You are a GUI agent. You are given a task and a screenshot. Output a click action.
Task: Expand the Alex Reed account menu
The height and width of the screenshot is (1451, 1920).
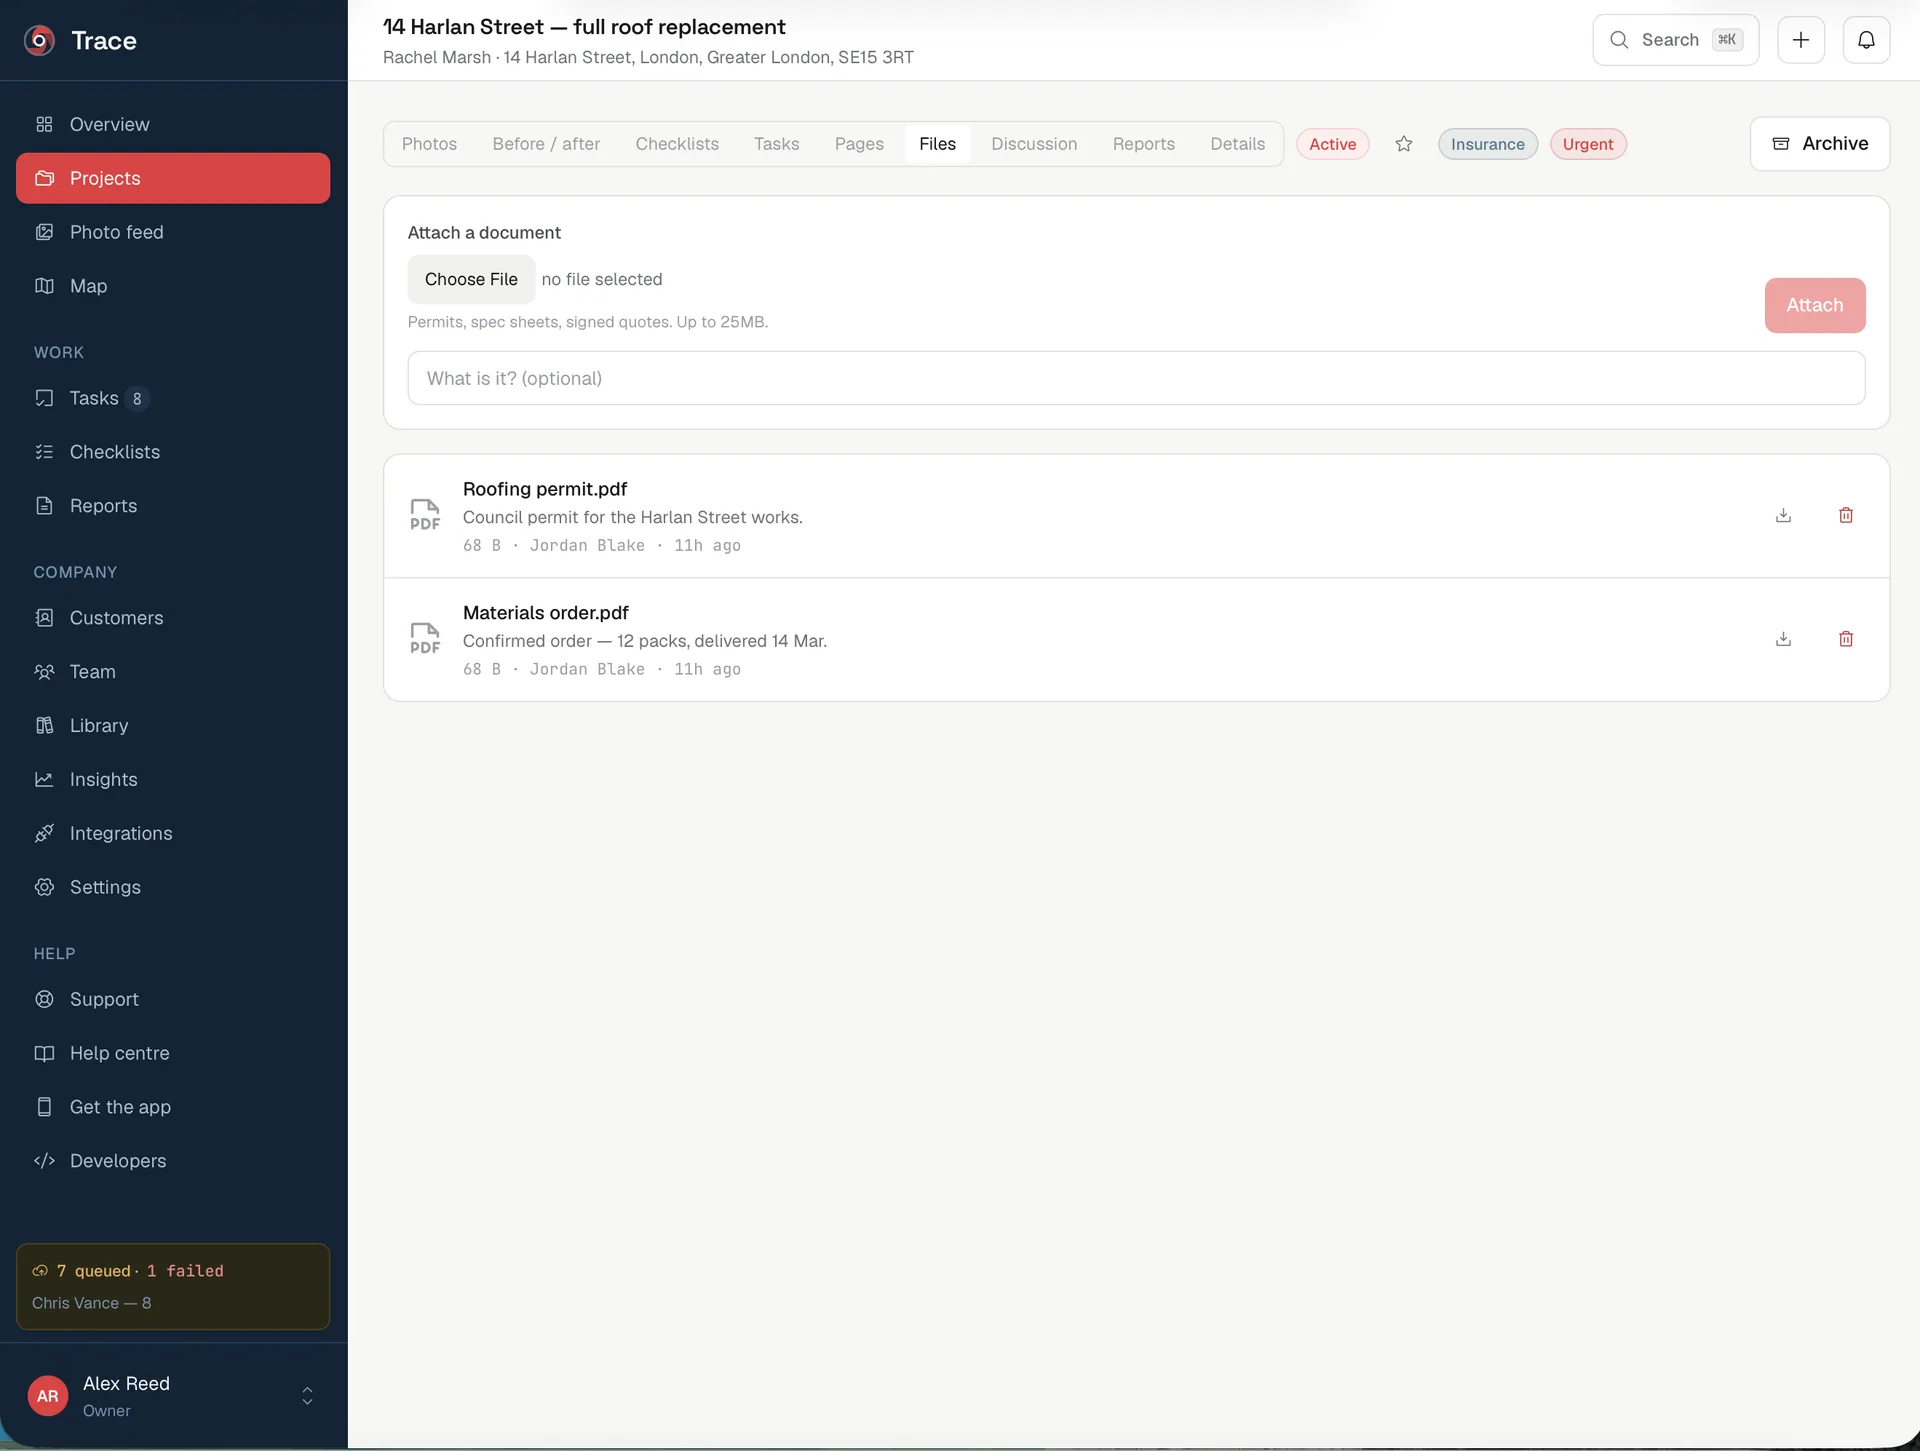coord(173,1396)
